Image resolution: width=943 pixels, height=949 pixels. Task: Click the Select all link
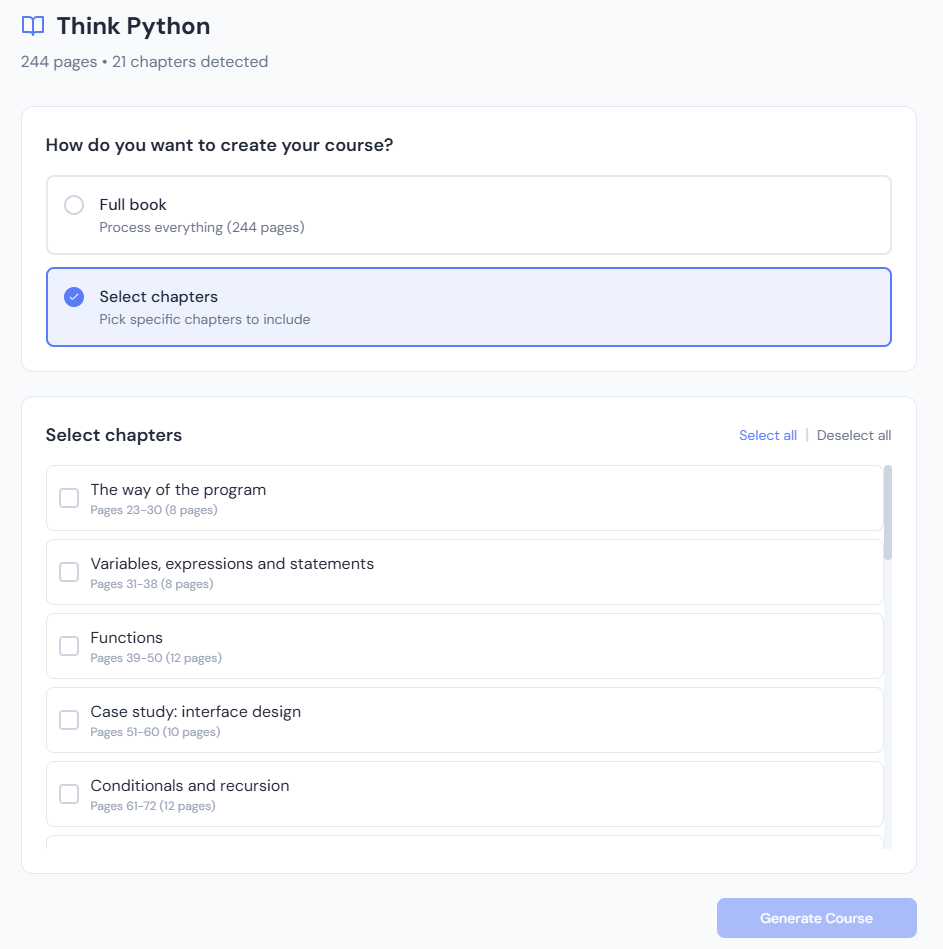click(x=767, y=435)
